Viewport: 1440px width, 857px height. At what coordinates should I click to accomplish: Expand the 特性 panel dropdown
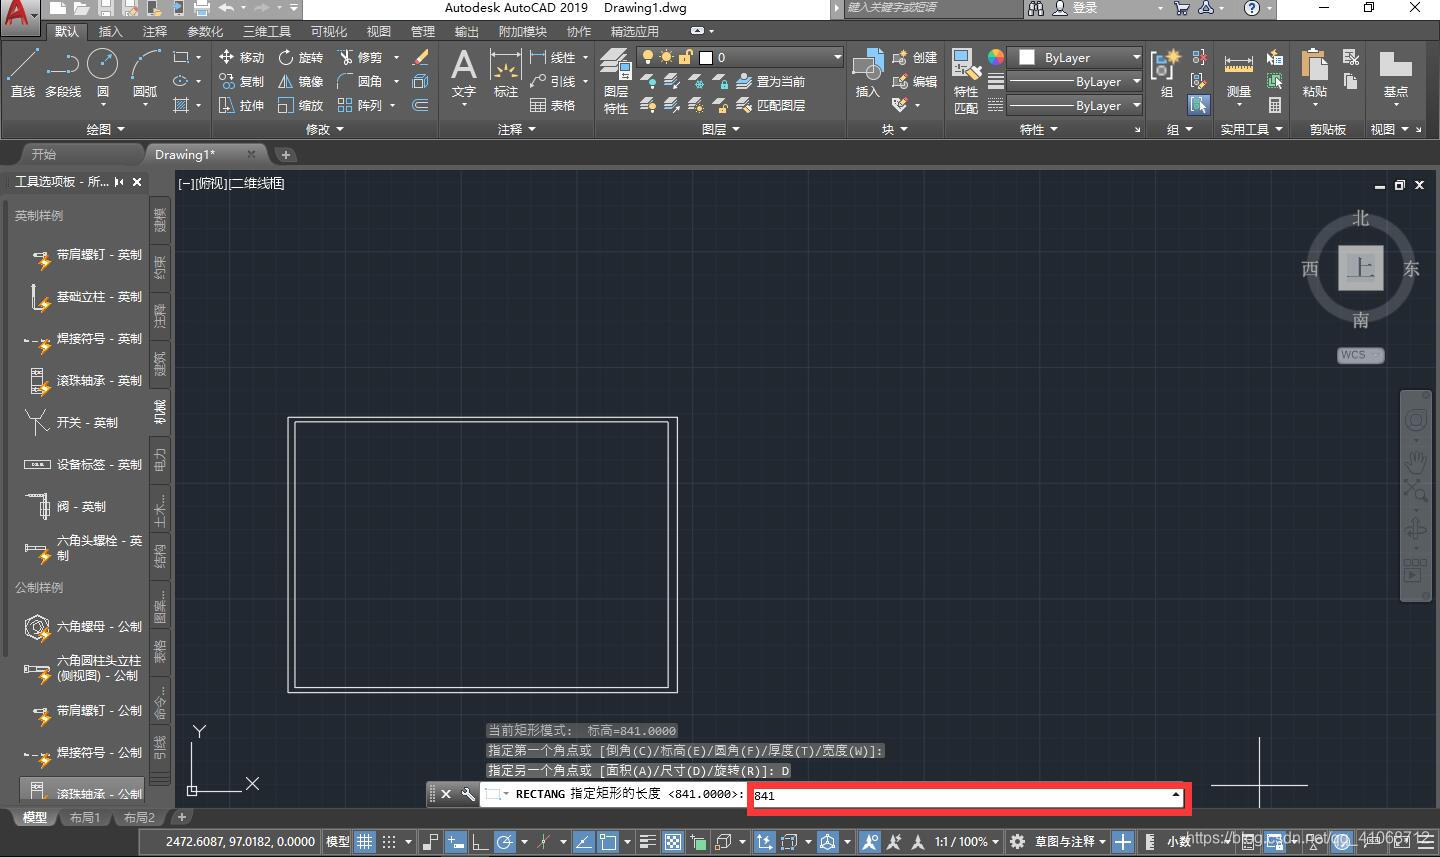pos(1039,129)
